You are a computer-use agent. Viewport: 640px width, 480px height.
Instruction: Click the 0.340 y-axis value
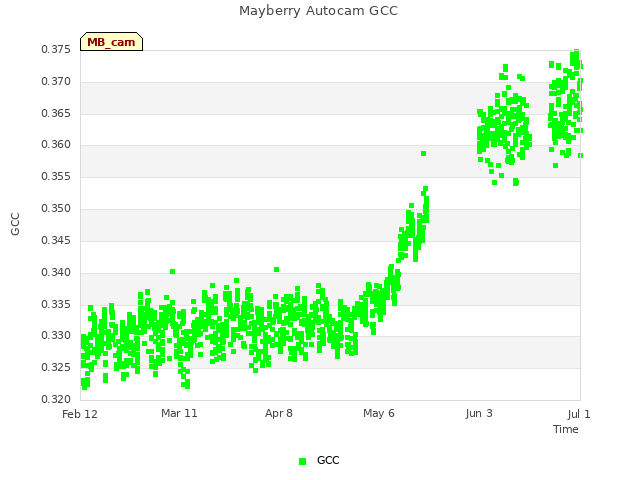pos(56,272)
